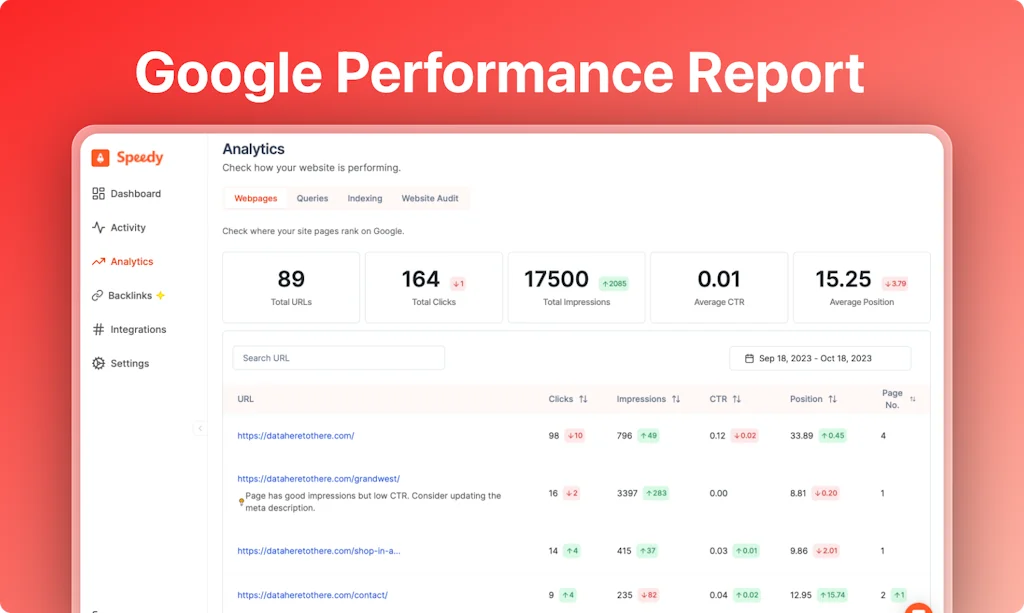Open the dataheretothere.com/grandwest/ link
1024x613 pixels.
pyautogui.click(x=319, y=479)
